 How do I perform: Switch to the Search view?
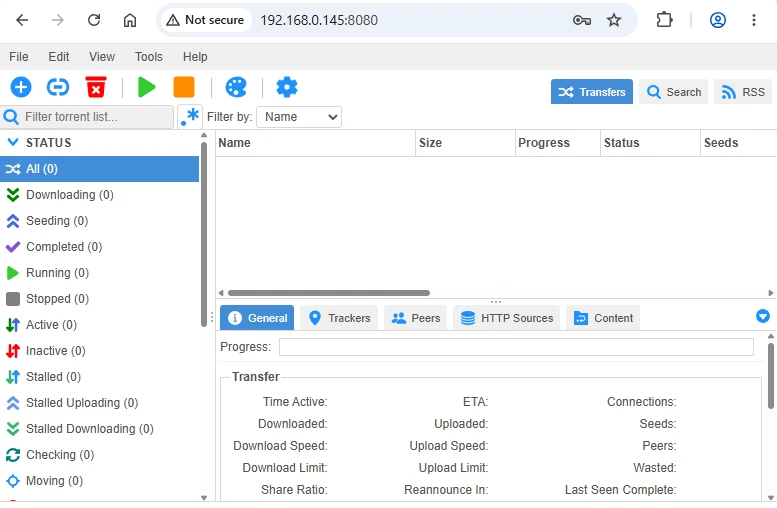click(674, 92)
